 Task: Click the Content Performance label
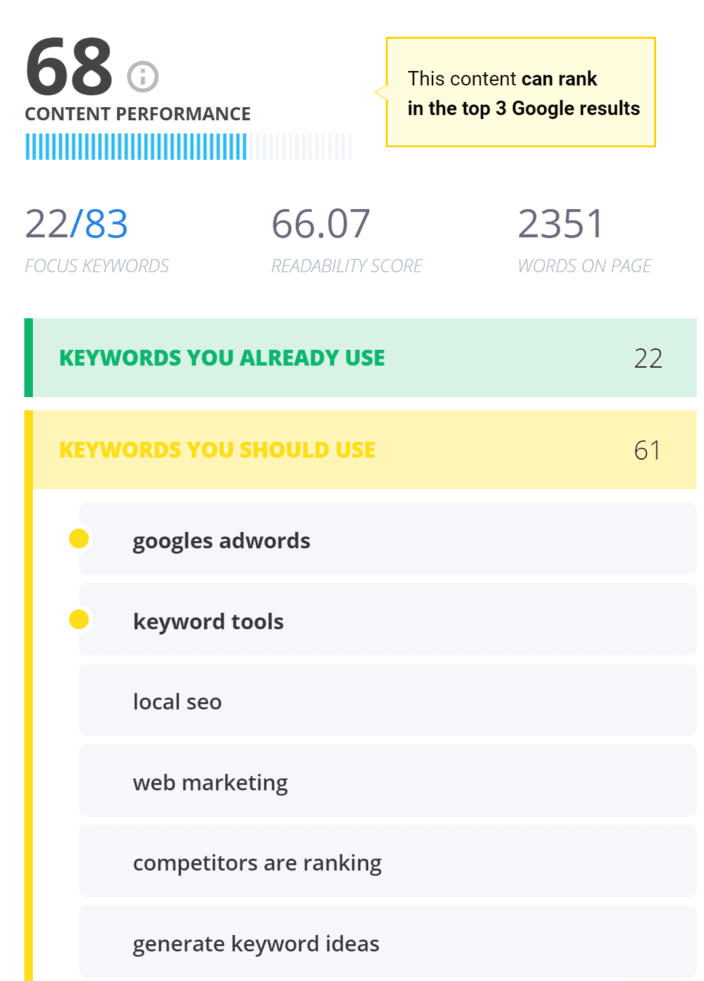(138, 114)
